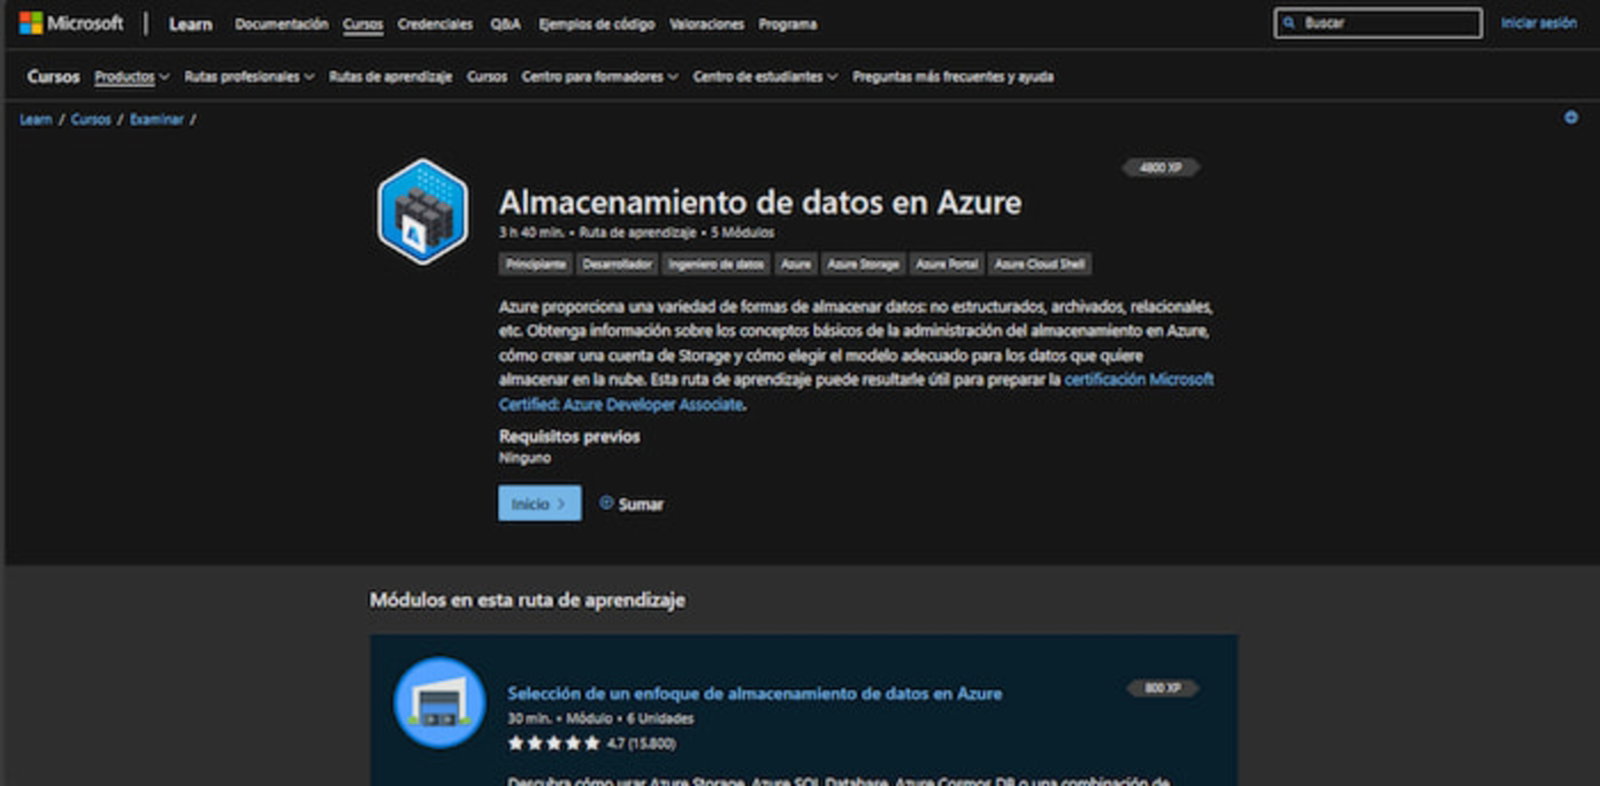Click the Azure data storage path badge
Screen dimensions: 1600x786
point(422,211)
